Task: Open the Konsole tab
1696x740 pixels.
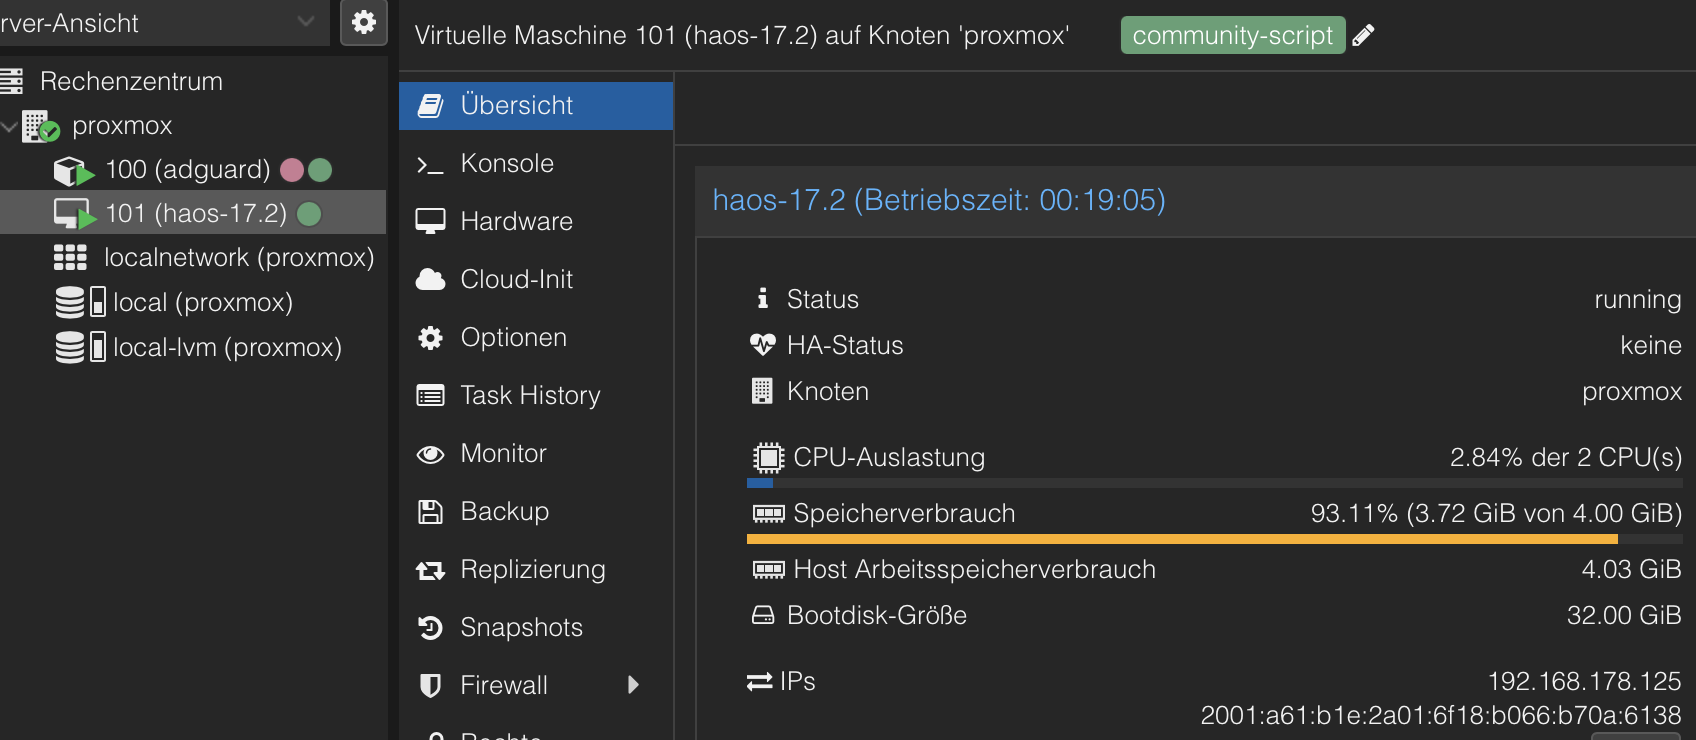Action: [x=536, y=163]
